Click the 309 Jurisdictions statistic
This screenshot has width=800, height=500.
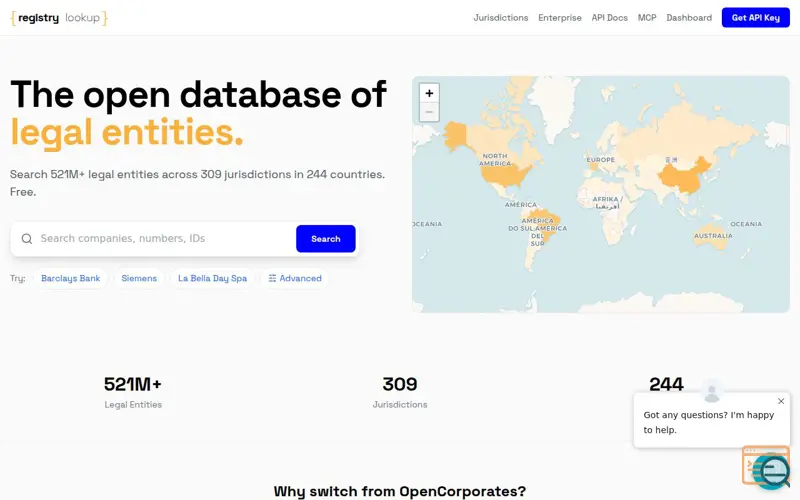[400, 392]
